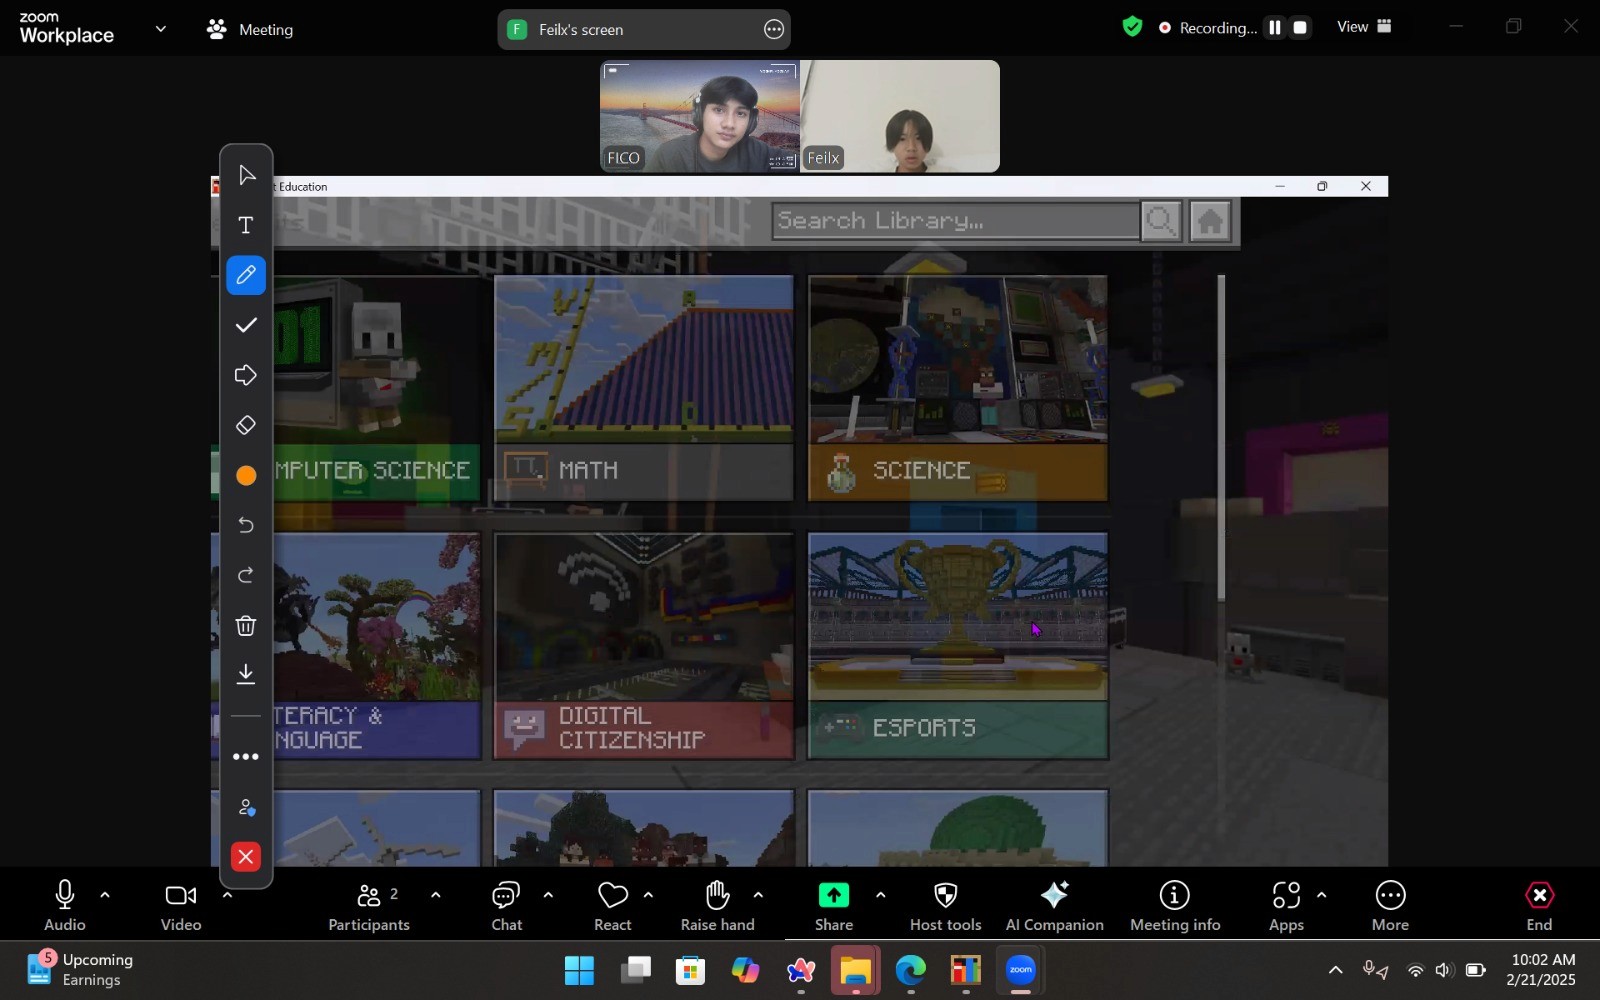Expand Raise hand options arrow
Image resolution: width=1600 pixels, height=1000 pixels.
click(758, 896)
